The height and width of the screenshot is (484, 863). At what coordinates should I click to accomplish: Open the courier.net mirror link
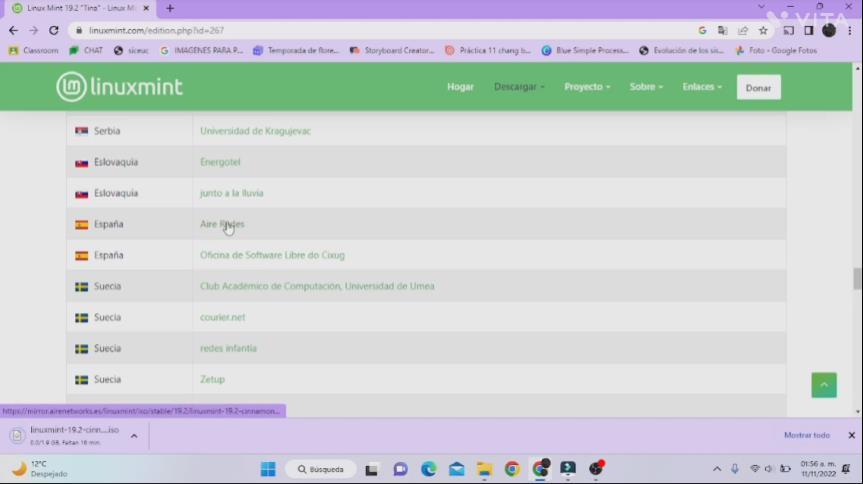pos(222,318)
